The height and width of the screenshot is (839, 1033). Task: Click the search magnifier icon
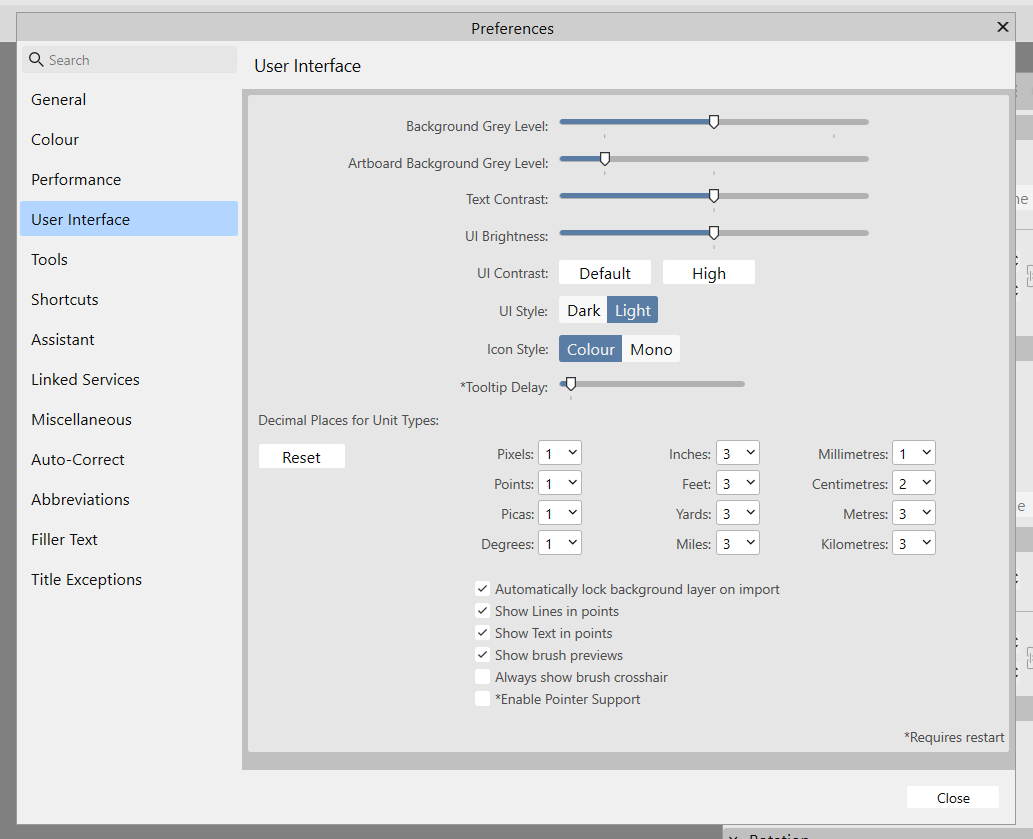(34, 60)
